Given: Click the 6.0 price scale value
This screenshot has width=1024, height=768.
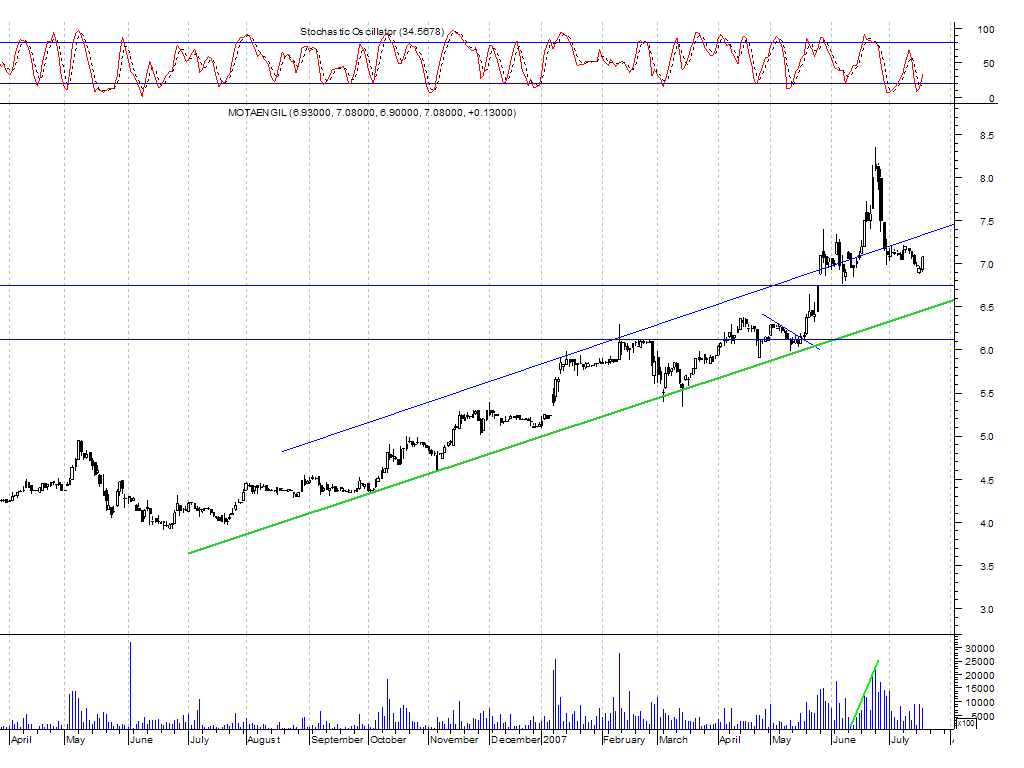Looking at the screenshot, I should [x=986, y=351].
